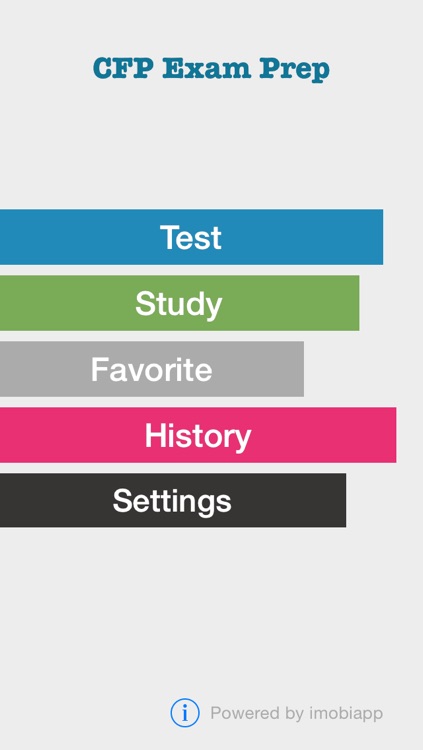The height and width of the screenshot is (750, 423).
Task: Open the gray Favorite section
Action: (152, 369)
